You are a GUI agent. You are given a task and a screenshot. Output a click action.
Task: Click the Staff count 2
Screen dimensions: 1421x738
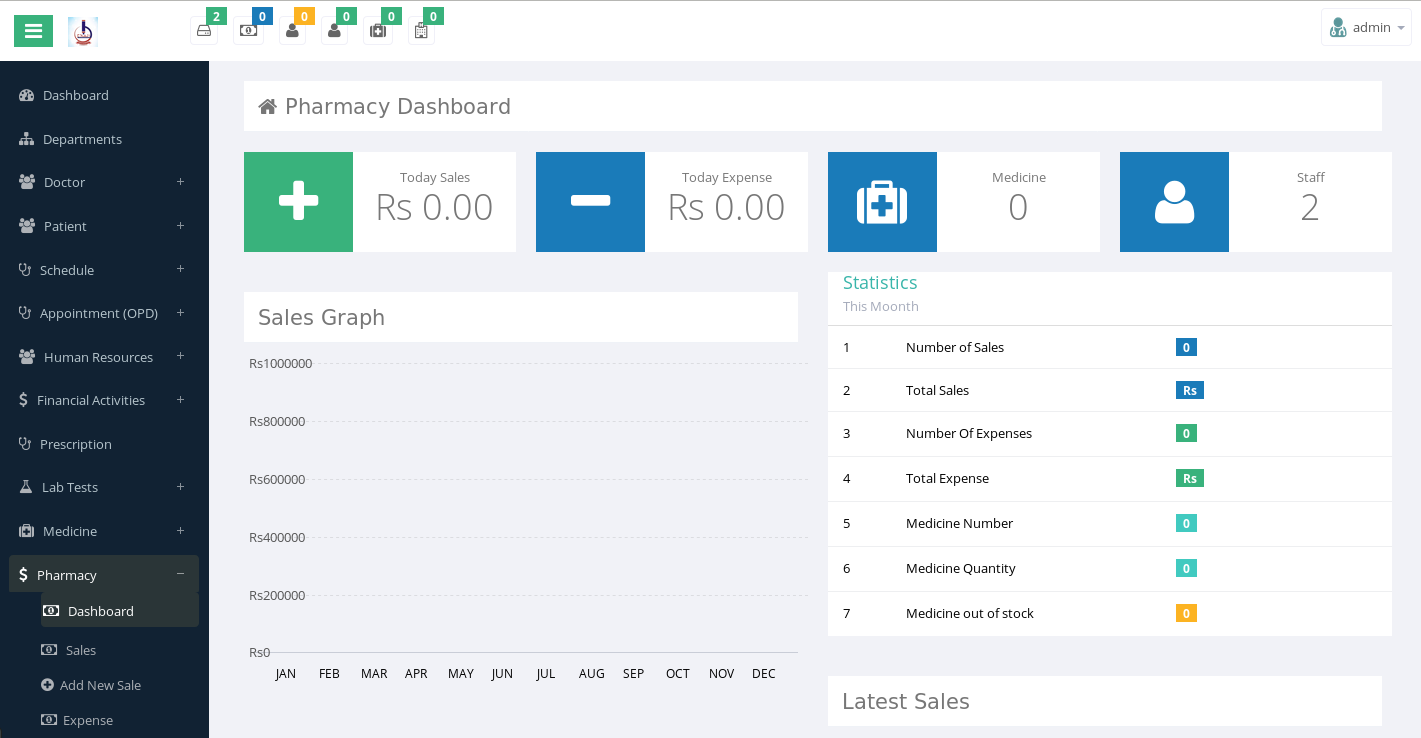point(1310,207)
